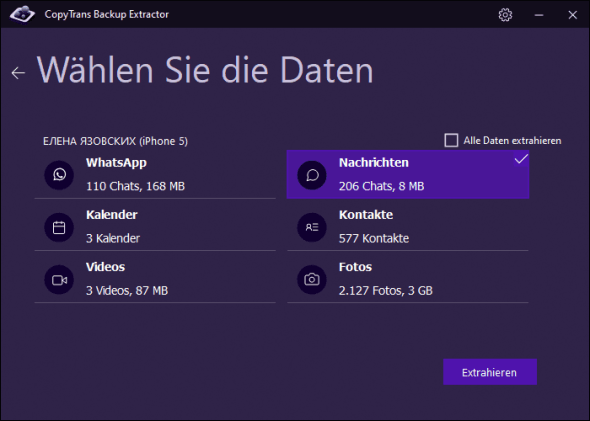The height and width of the screenshot is (421, 590).
Task: Close the CopyTrans Backup Extractor window
Action: (573, 15)
